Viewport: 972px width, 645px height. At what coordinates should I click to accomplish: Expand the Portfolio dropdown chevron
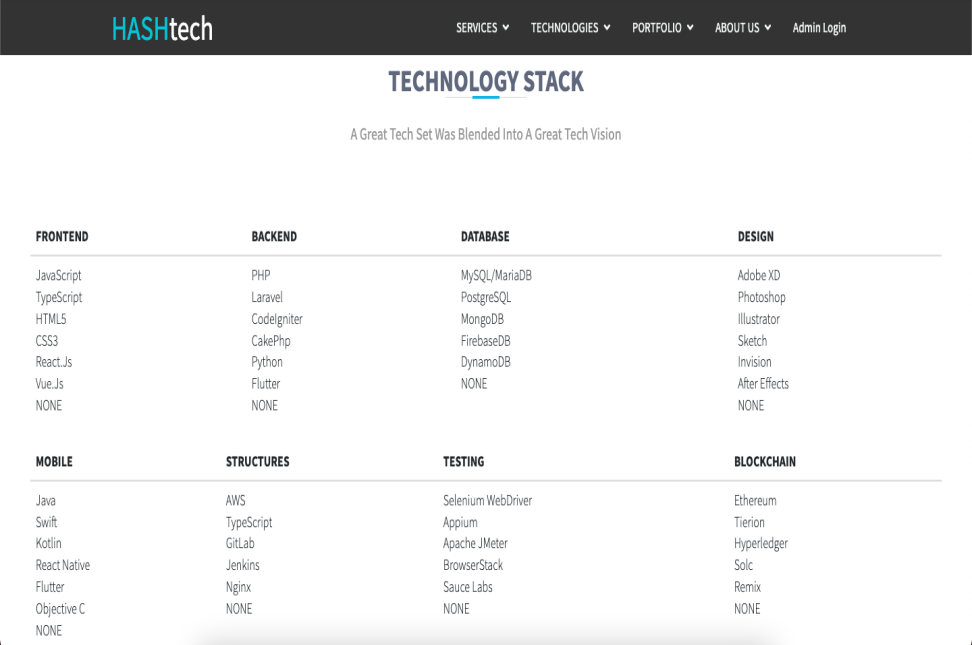point(690,28)
